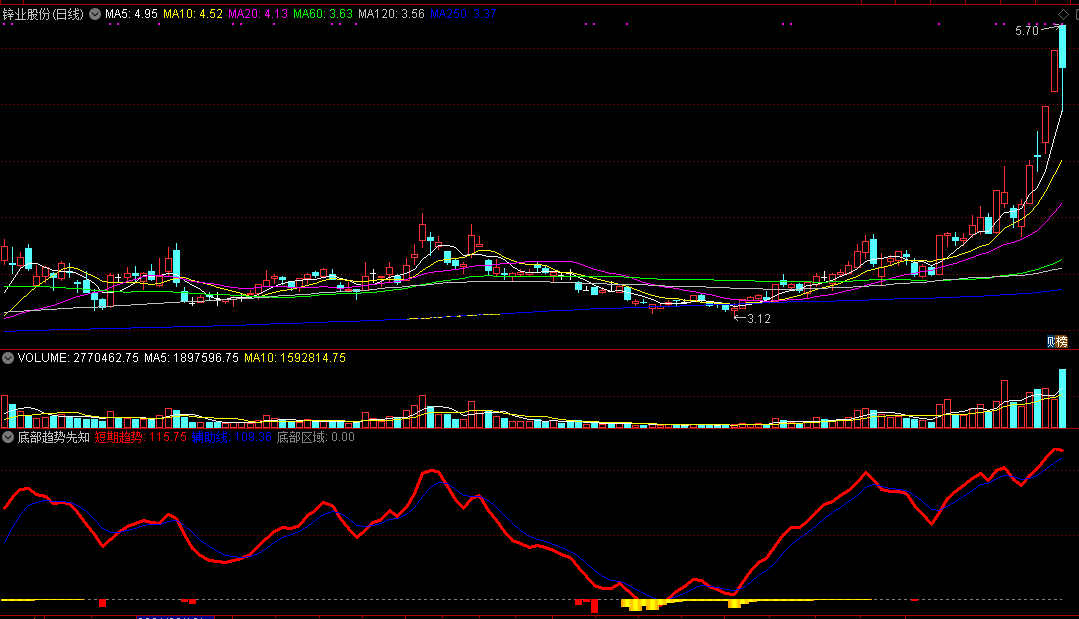The image size is (1079, 619).
Task: Click the volume MA10: 1592814.75 readout
Action: coord(295,358)
